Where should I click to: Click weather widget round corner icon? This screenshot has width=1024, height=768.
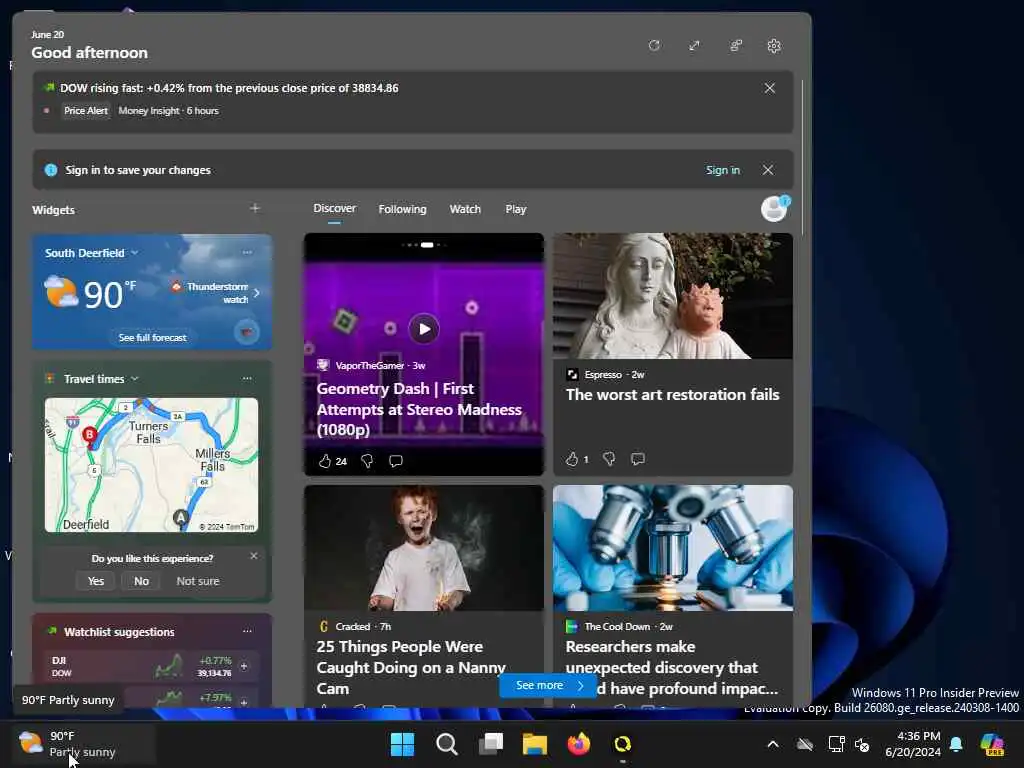click(246, 332)
